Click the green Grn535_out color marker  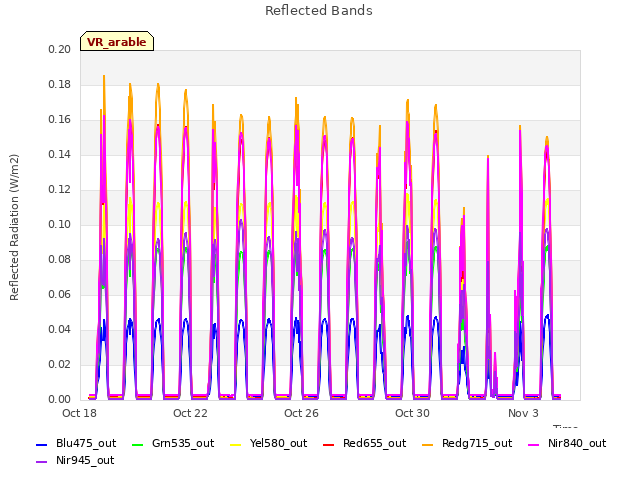coord(138,444)
